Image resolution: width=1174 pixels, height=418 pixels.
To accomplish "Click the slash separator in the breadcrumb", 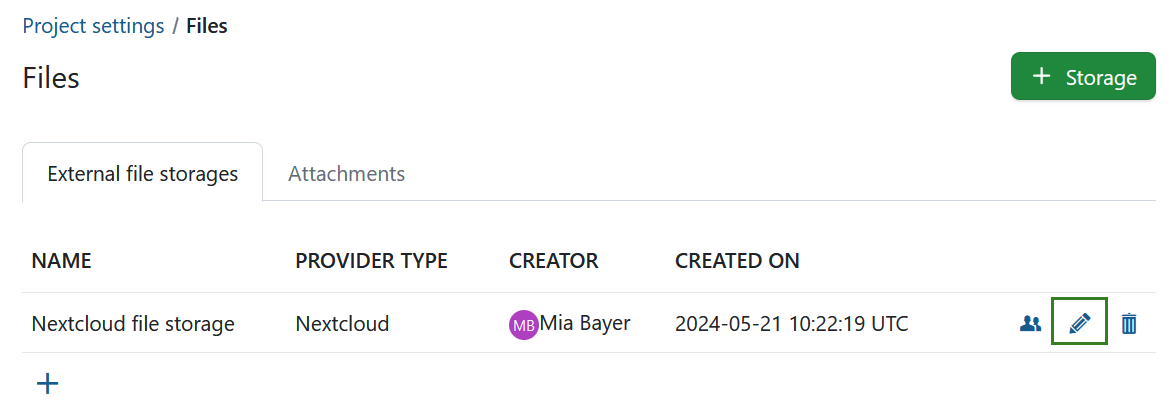I will pos(175,26).
